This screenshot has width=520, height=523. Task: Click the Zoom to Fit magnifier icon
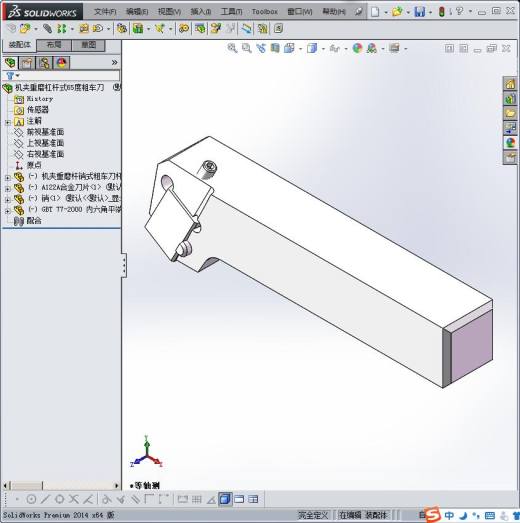[232, 48]
